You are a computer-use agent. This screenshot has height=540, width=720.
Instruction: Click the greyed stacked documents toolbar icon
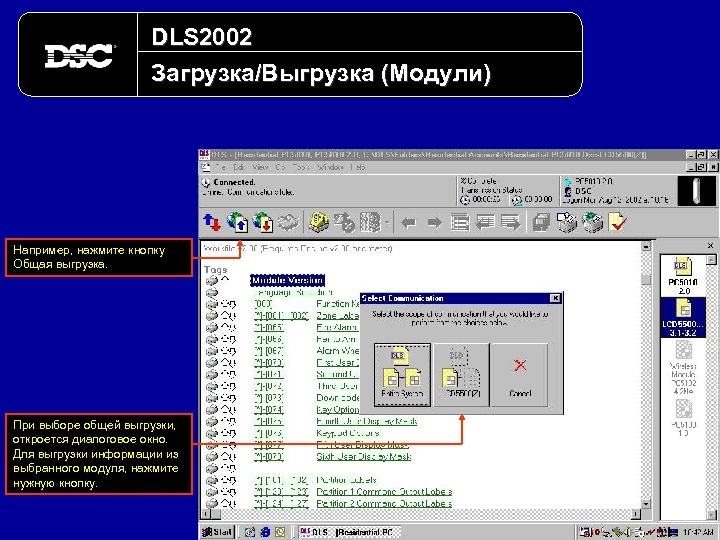pos(542,223)
